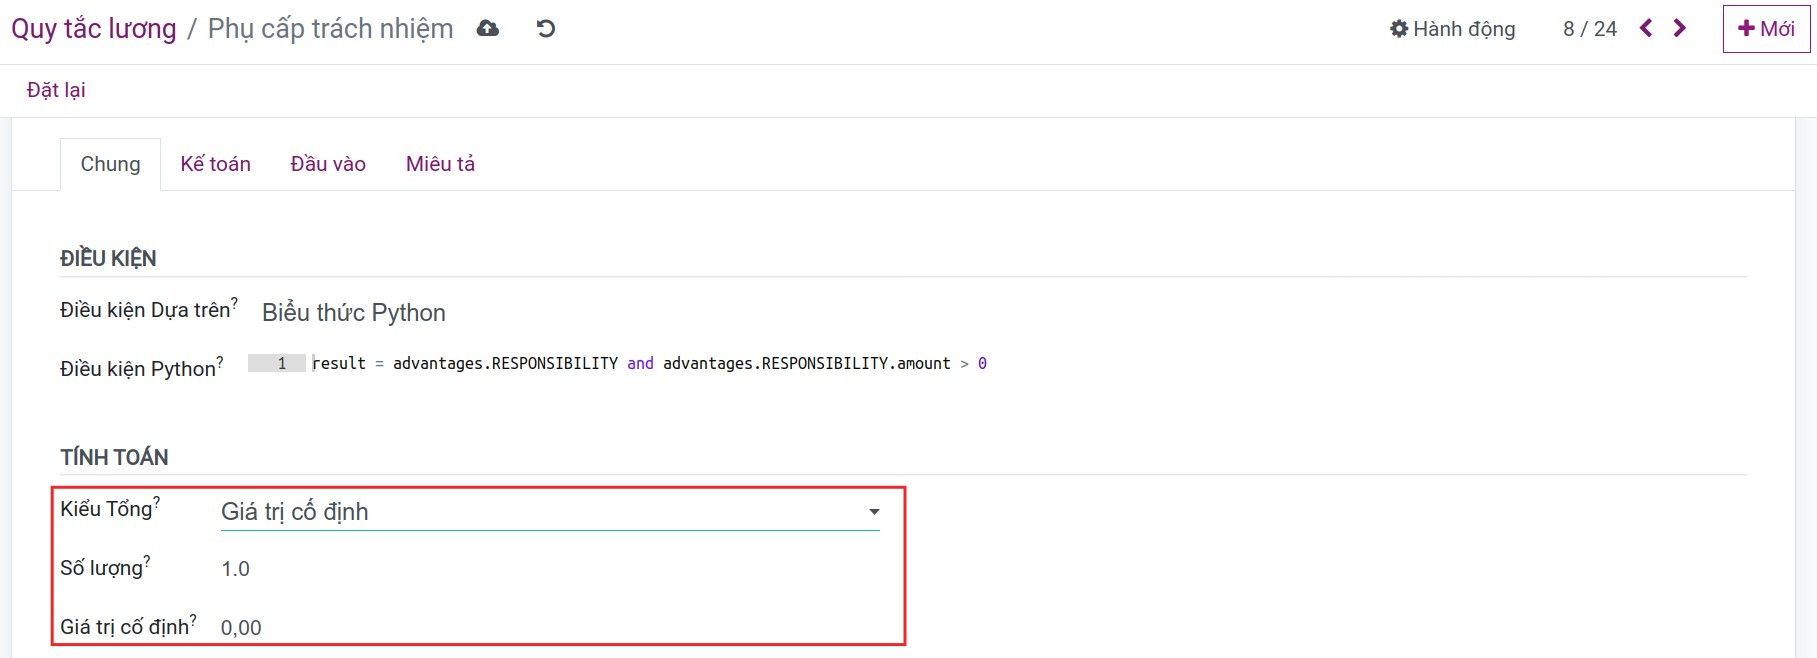Click into the Python condition code editor
1817x658 pixels.
(650, 364)
